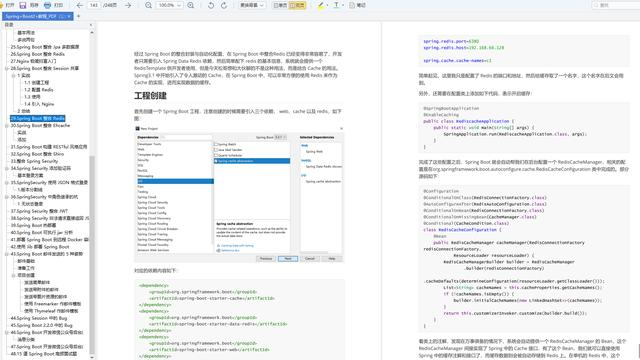Click the purple Save disk icon
The height and width of the screenshot is (360, 640).
tap(23, 5)
